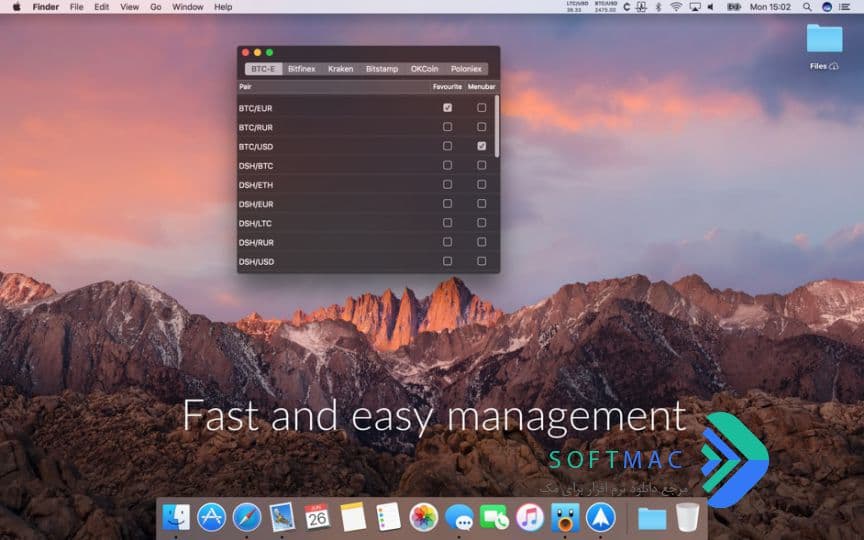The height and width of the screenshot is (540, 864).
Task: Enable Menubar for DSH/USD
Action: (482, 261)
